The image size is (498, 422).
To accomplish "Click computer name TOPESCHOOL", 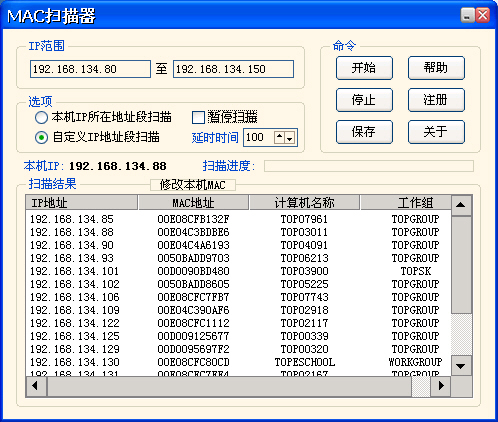I will (305, 362).
